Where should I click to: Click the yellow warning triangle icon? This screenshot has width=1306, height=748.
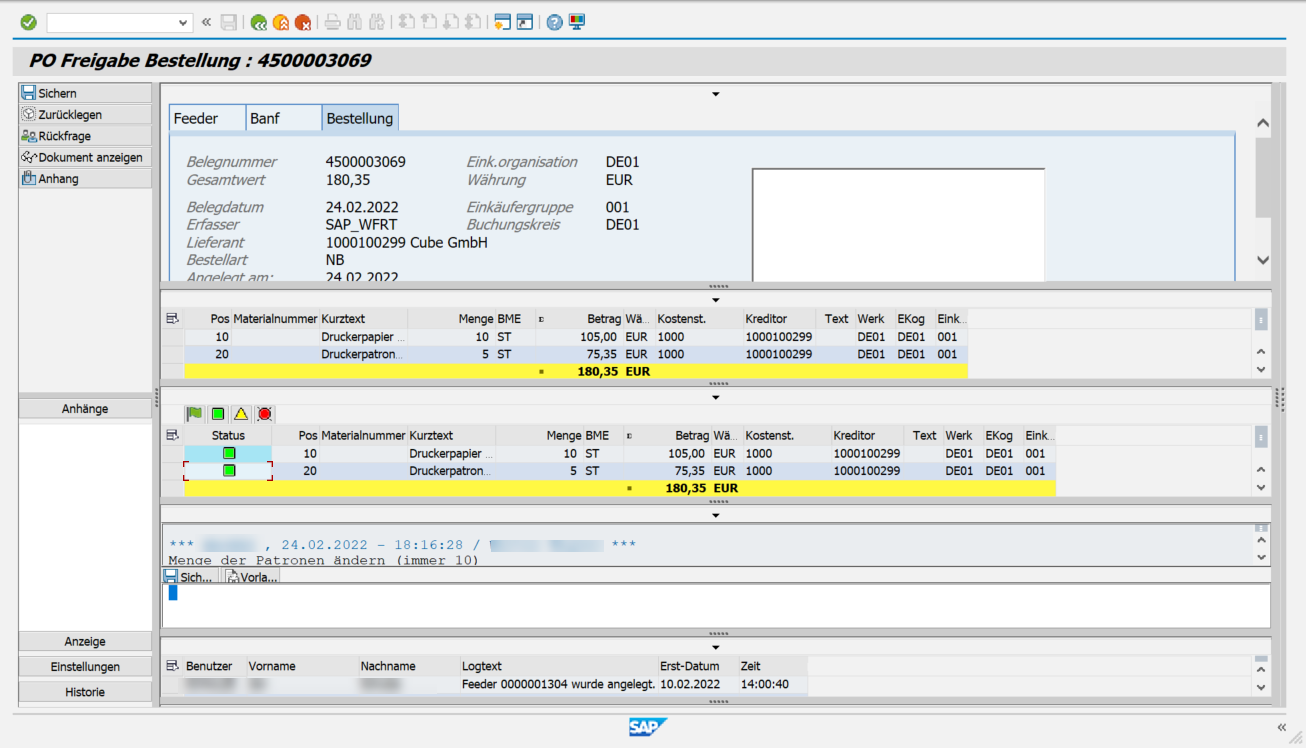(240, 413)
